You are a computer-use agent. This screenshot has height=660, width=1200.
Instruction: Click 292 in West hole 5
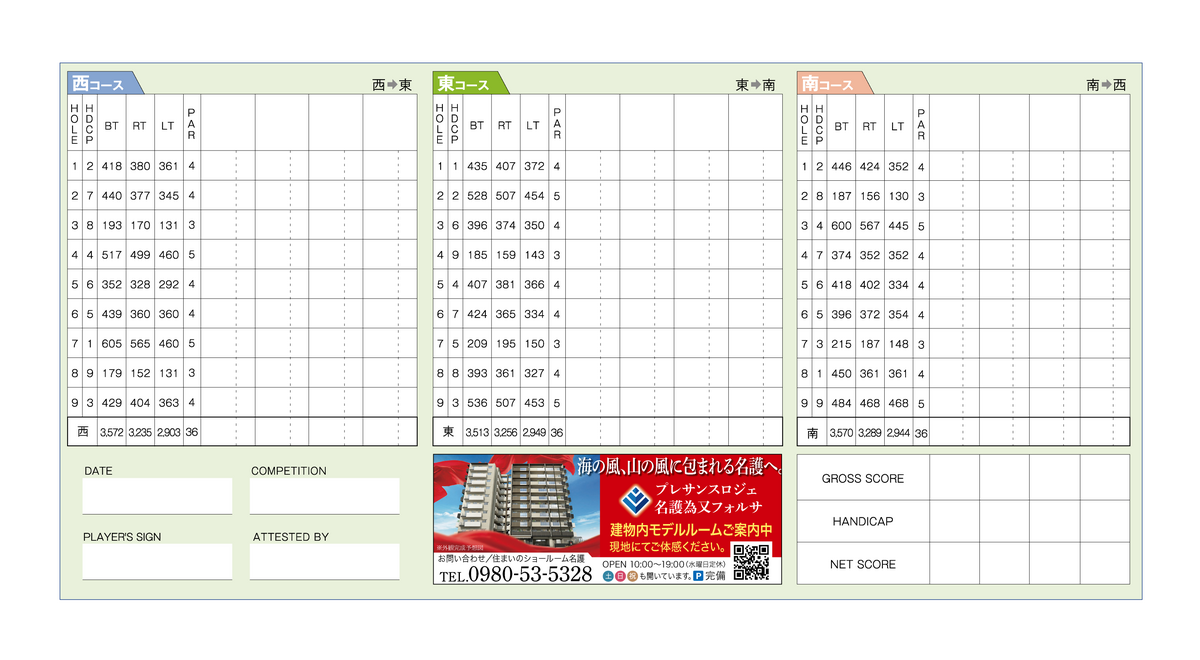[169, 285]
